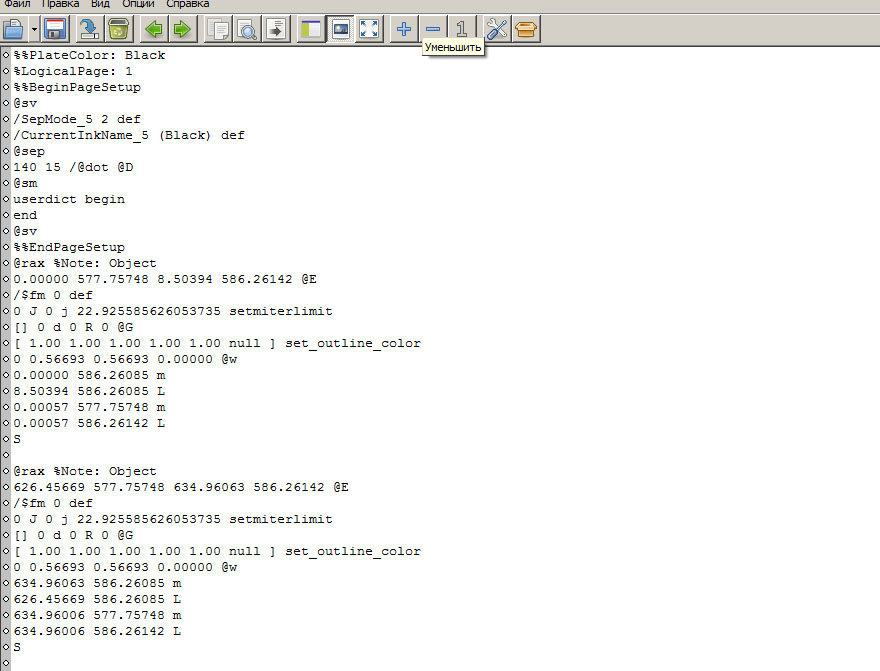
Task: Go to next file with right green arrow
Action: pyautogui.click(x=182, y=29)
